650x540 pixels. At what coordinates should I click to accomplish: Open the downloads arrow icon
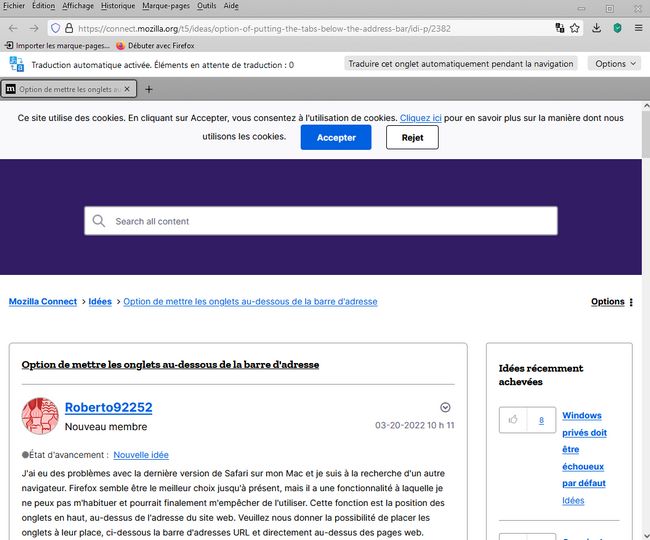click(x=597, y=28)
